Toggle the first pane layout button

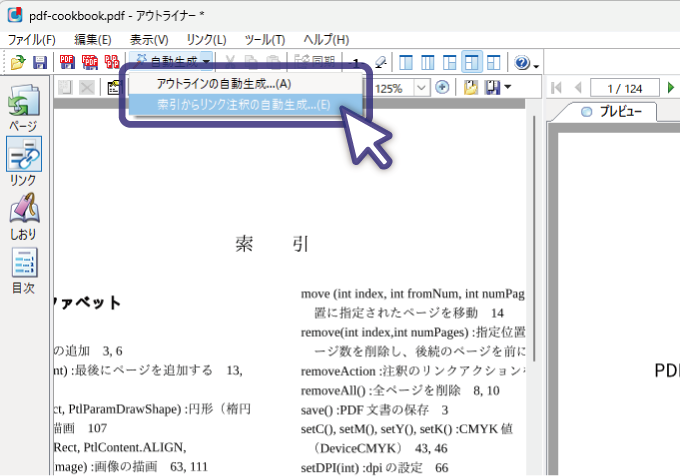[x=406, y=63]
